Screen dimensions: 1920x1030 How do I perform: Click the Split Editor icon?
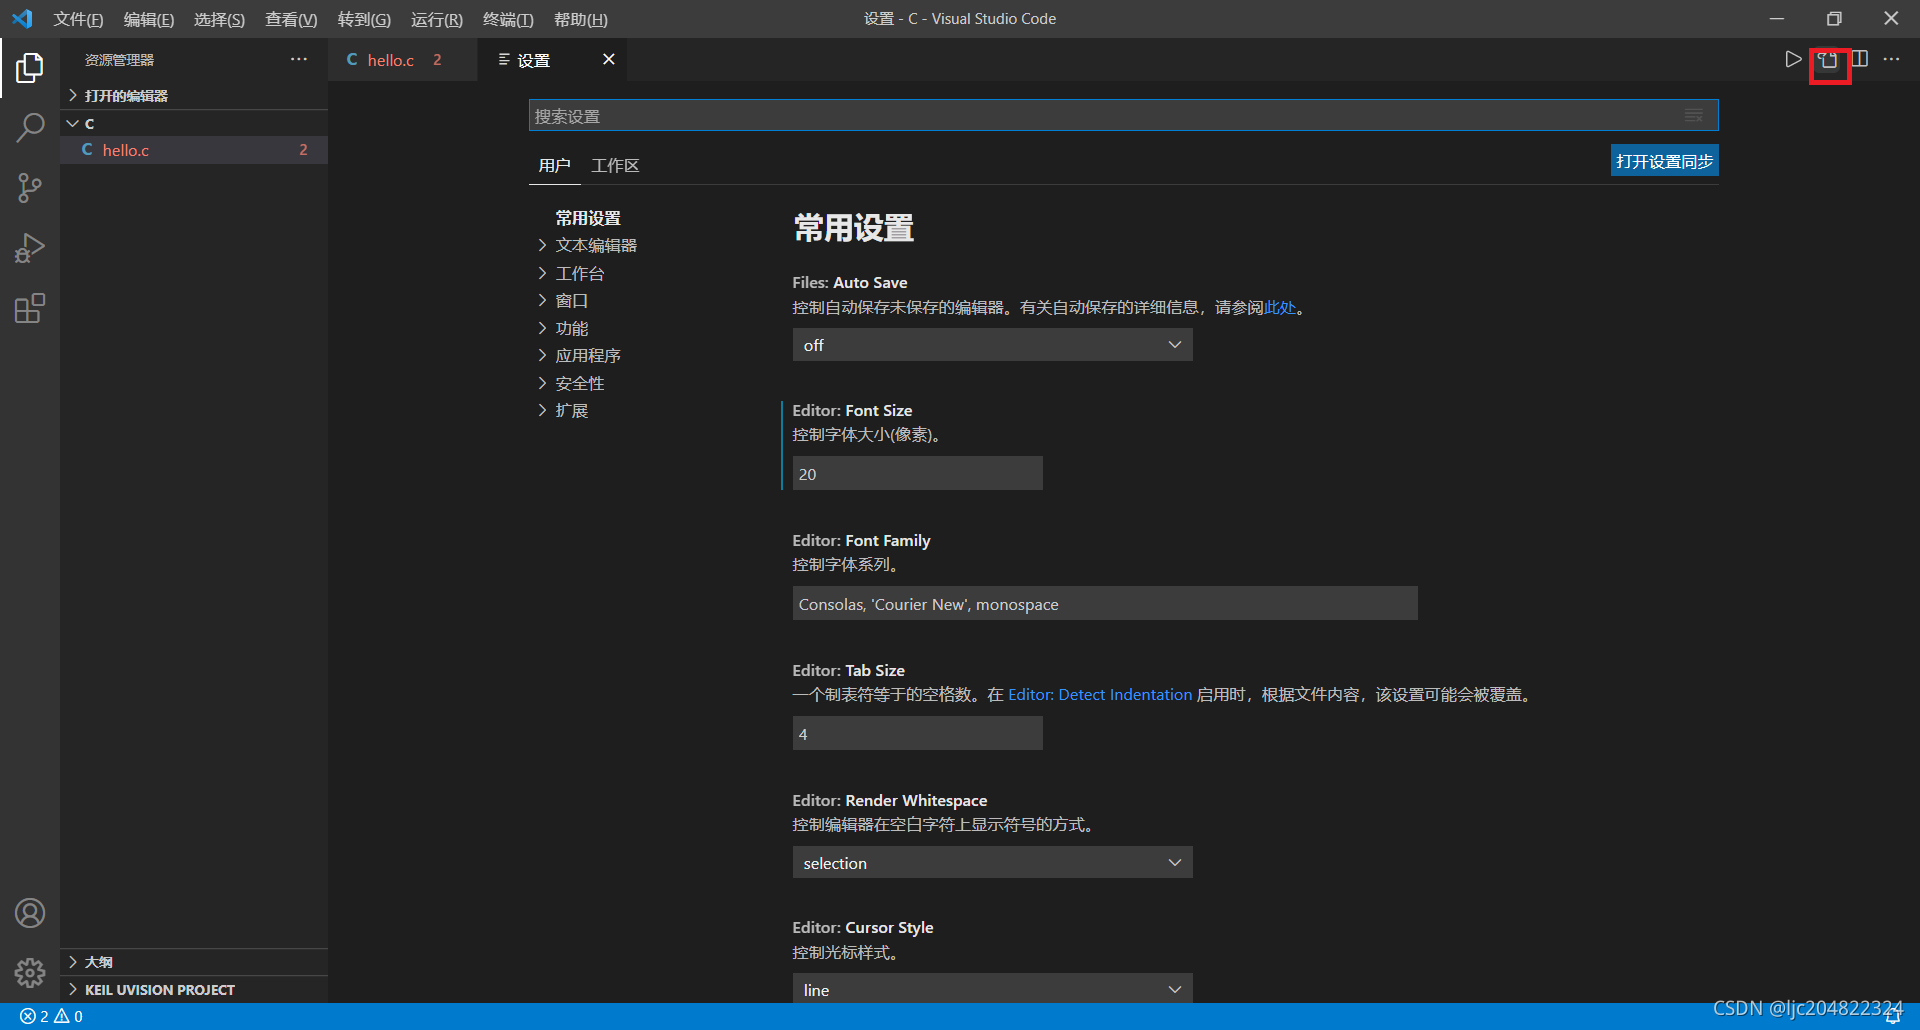pyautogui.click(x=1860, y=59)
